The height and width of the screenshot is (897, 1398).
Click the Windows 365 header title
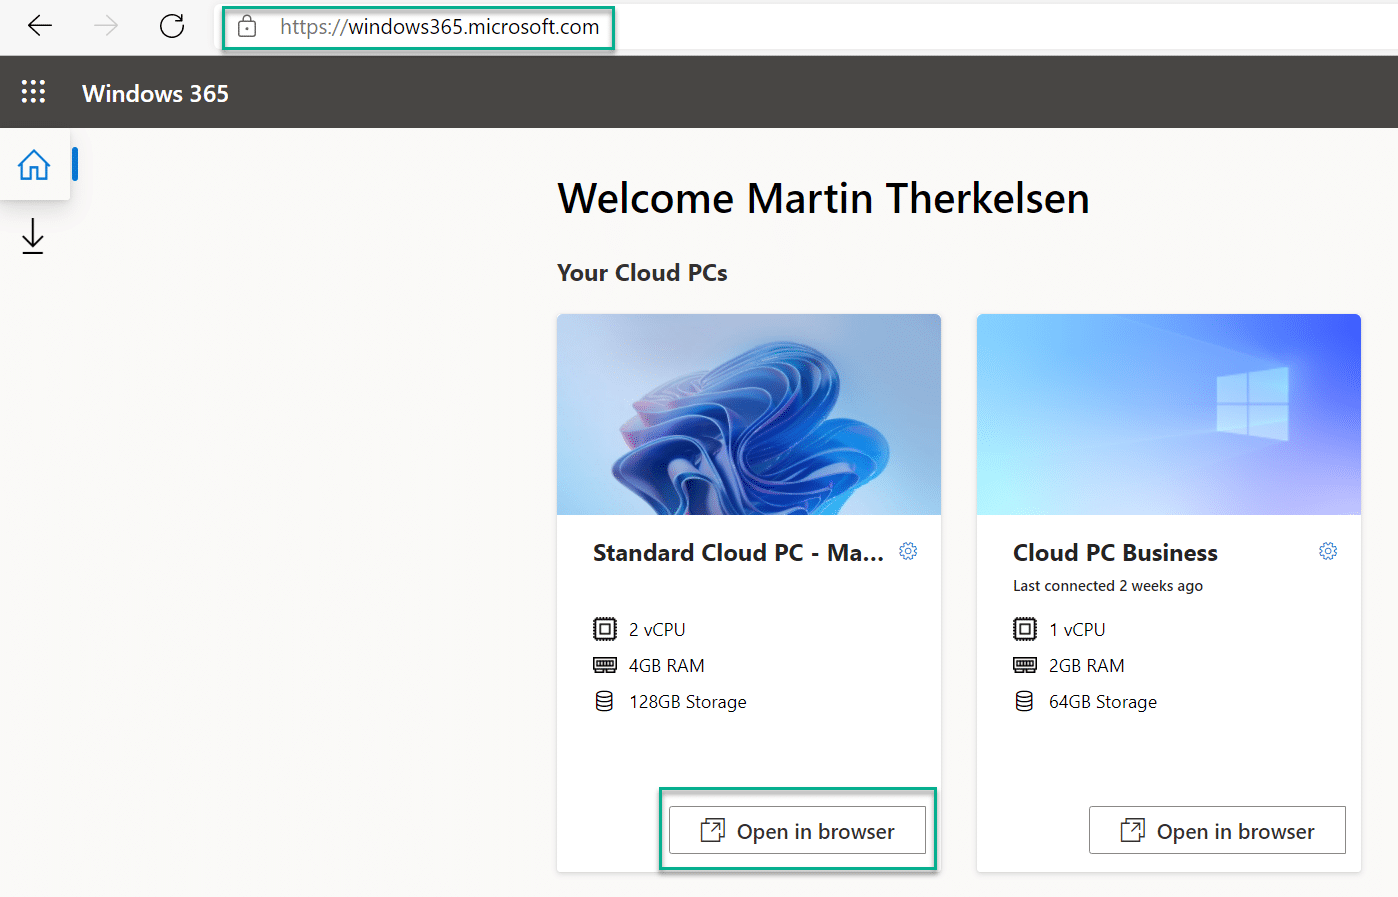(x=155, y=93)
